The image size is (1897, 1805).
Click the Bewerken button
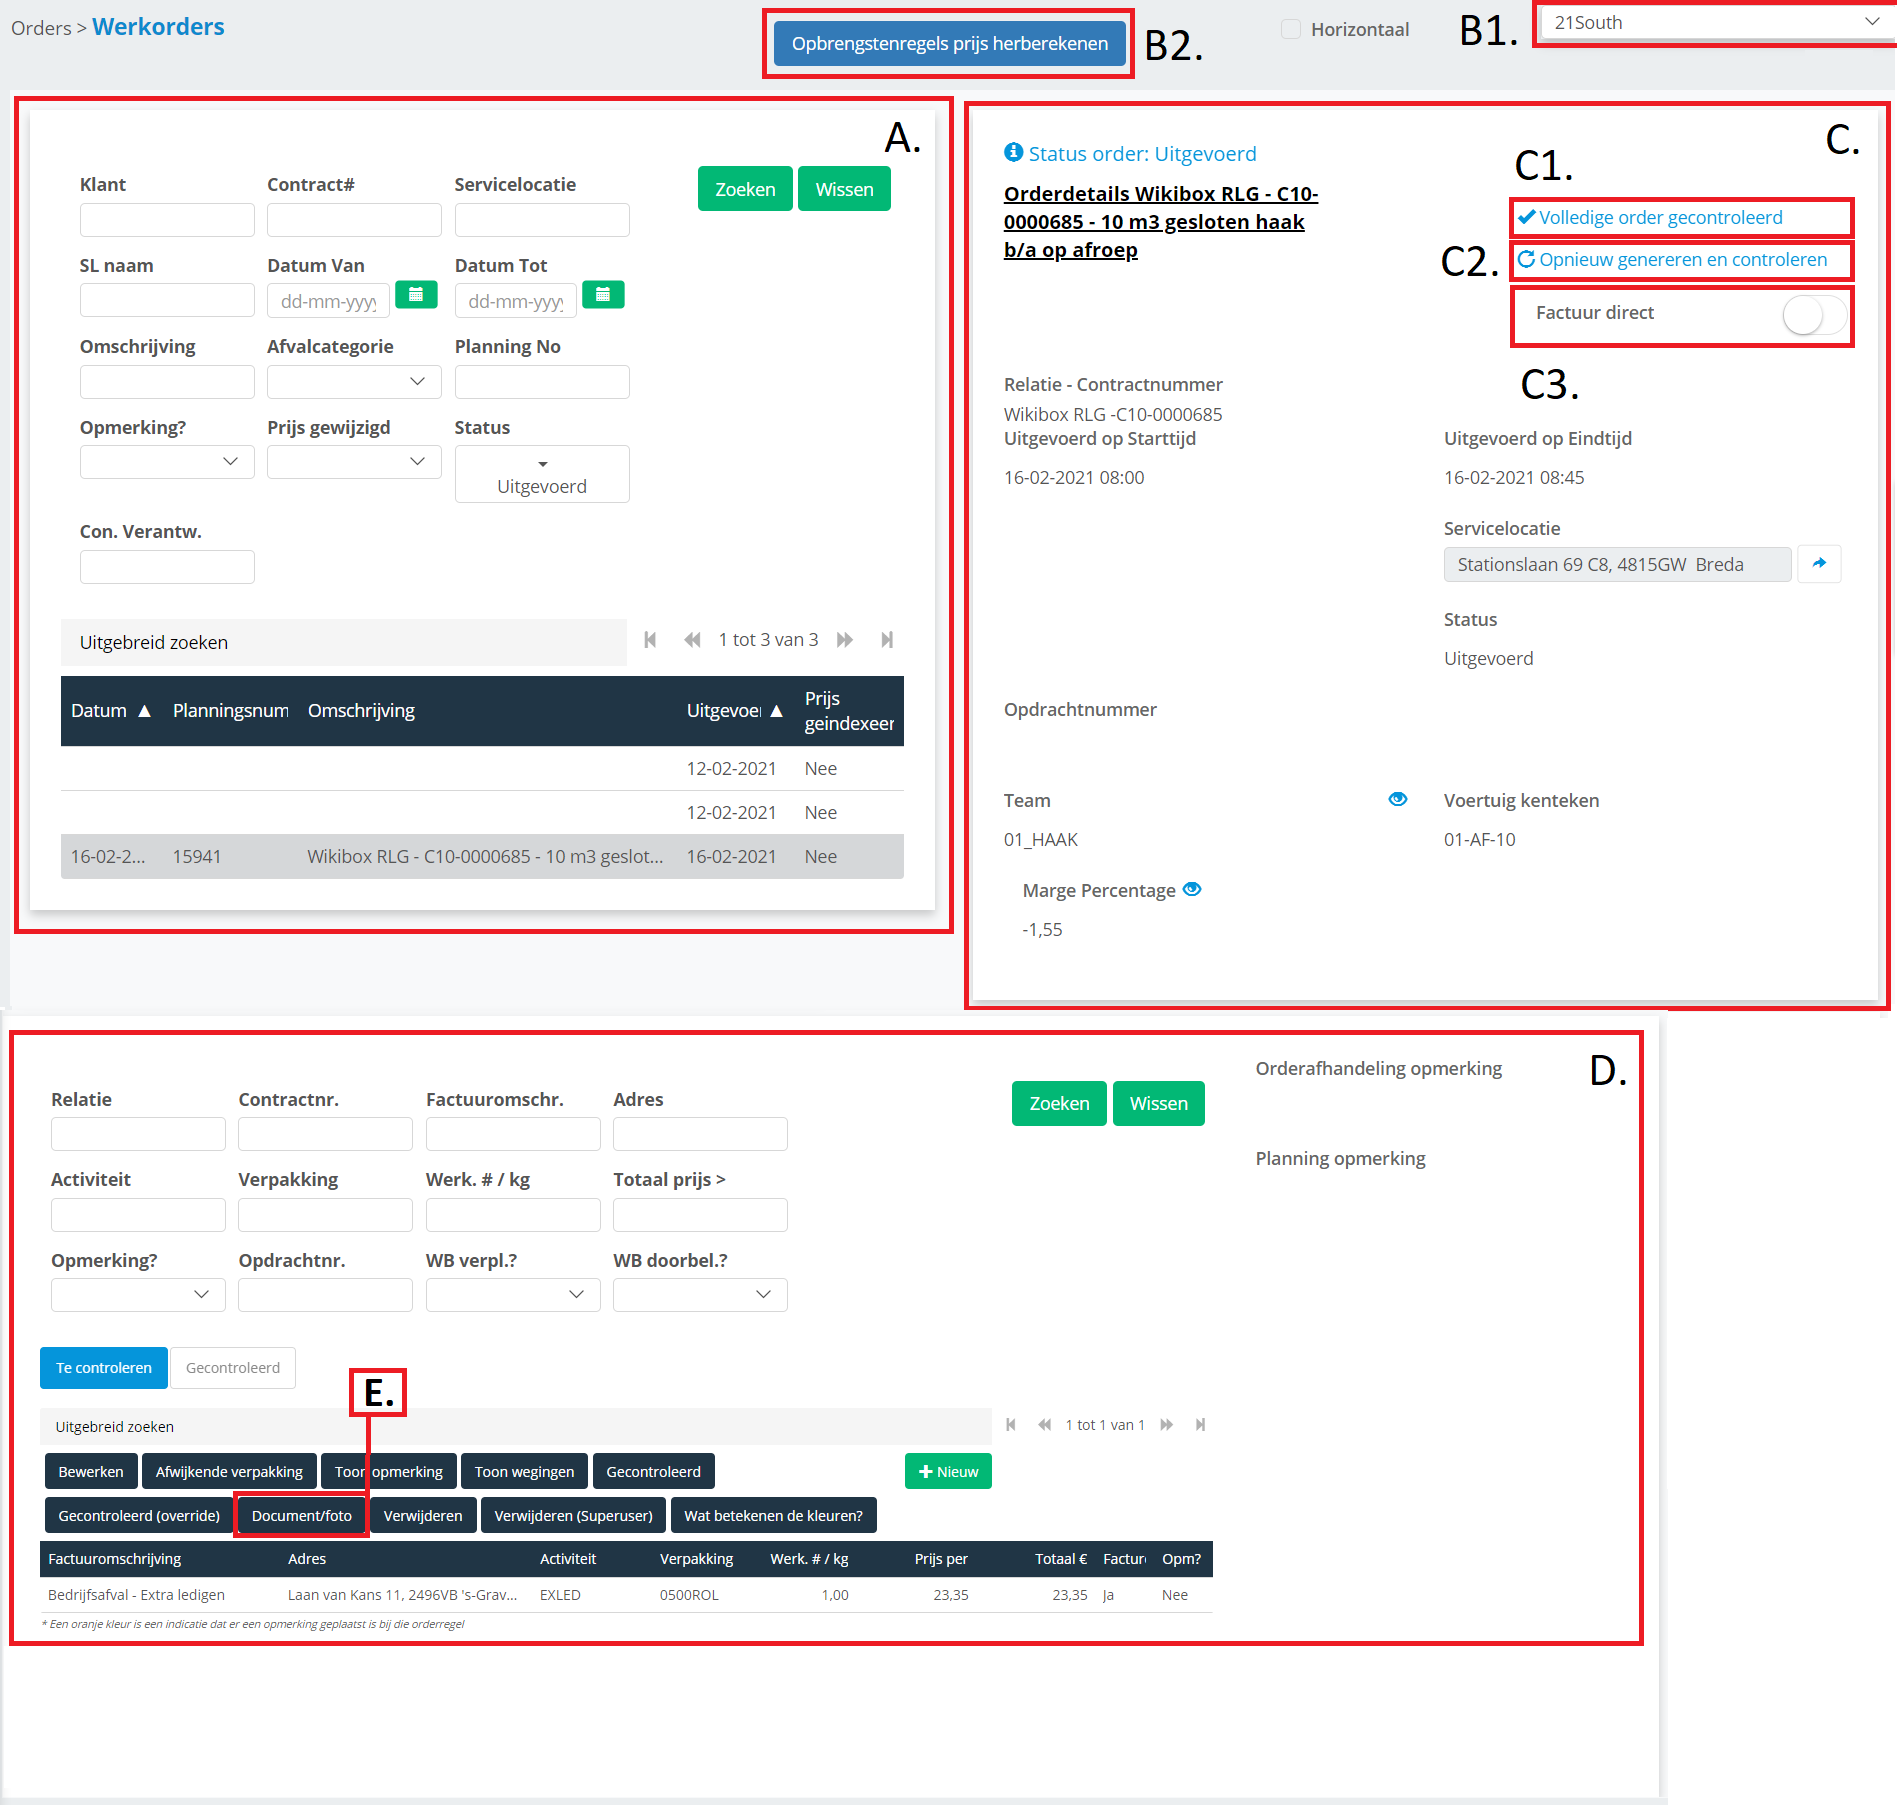(x=91, y=1472)
